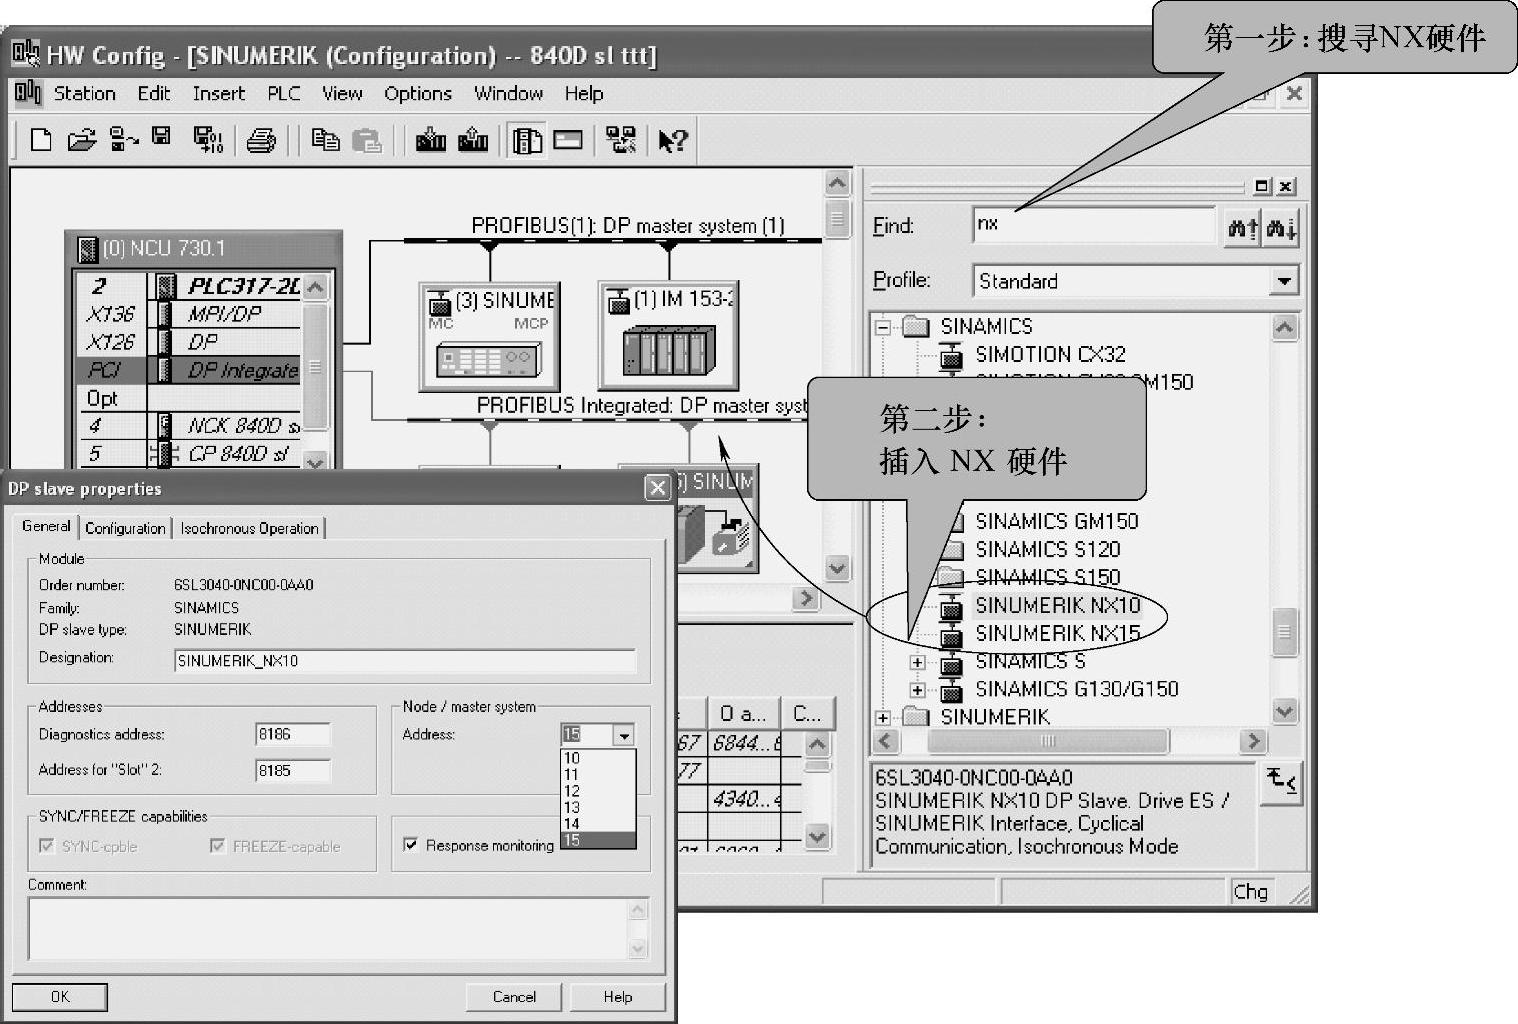Toggle the Response monitoring checkbox
This screenshot has height=1024, width=1518.
point(410,845)
